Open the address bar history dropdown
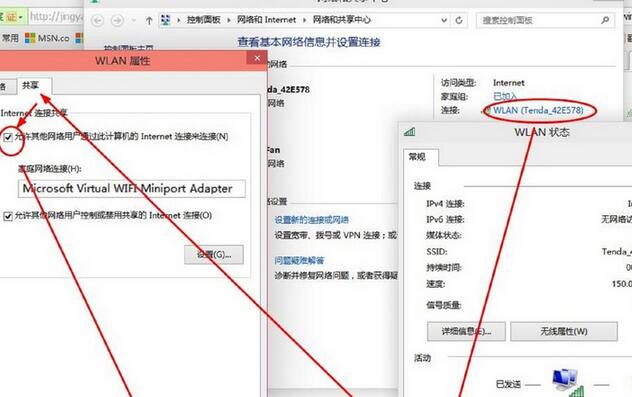 click(x=444, y=20)
